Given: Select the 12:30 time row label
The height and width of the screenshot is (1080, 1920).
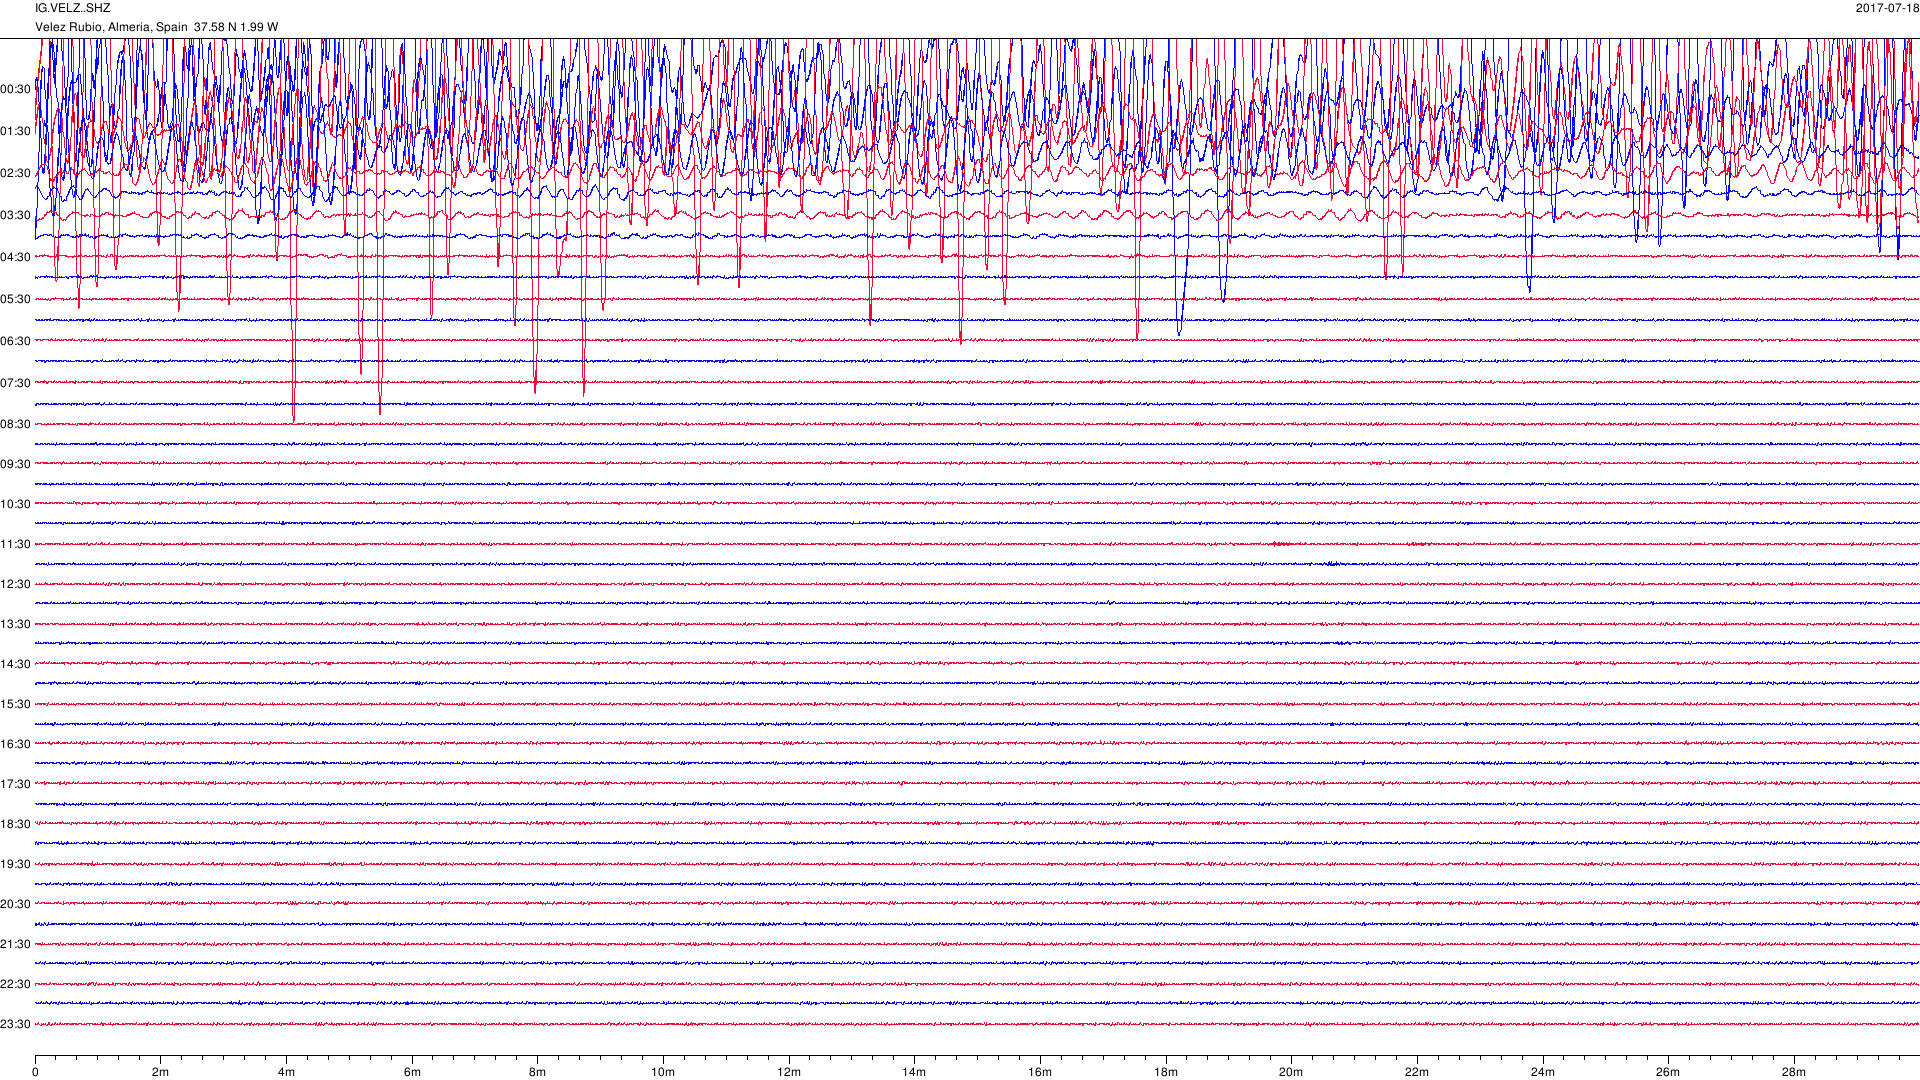Looking at the screenshot, I should point(16,584).
